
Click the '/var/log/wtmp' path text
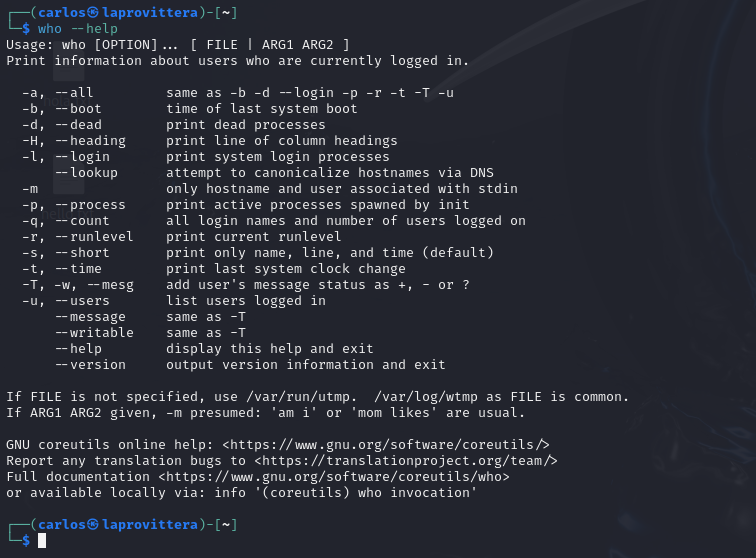click(x=426, y=396)
